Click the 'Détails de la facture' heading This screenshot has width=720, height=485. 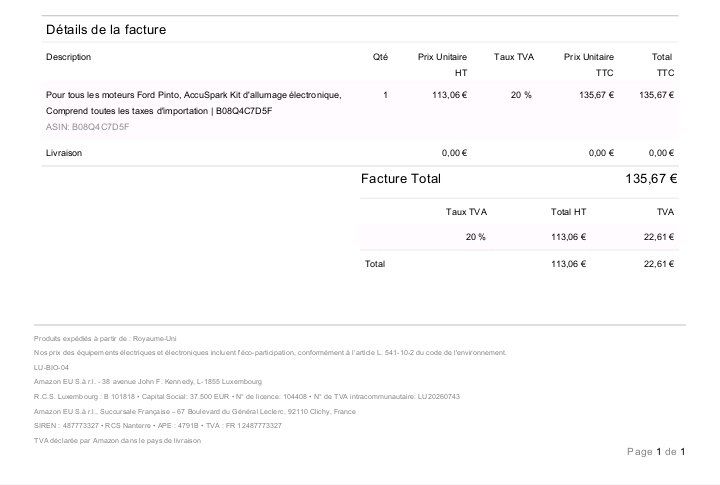(x=106, y=30)
